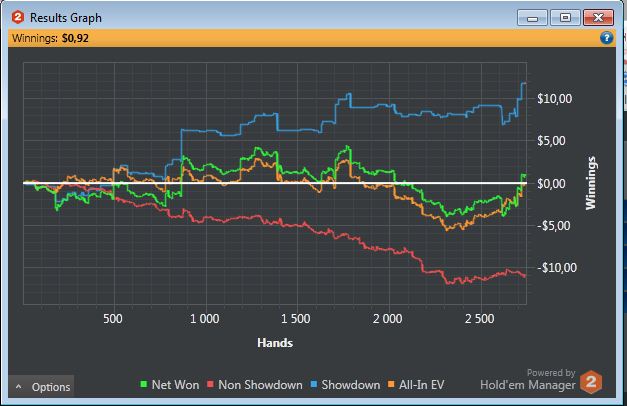Click the Hands axis title
The image size is (627, 406).
pyautogui.click(x=275, y=343)
